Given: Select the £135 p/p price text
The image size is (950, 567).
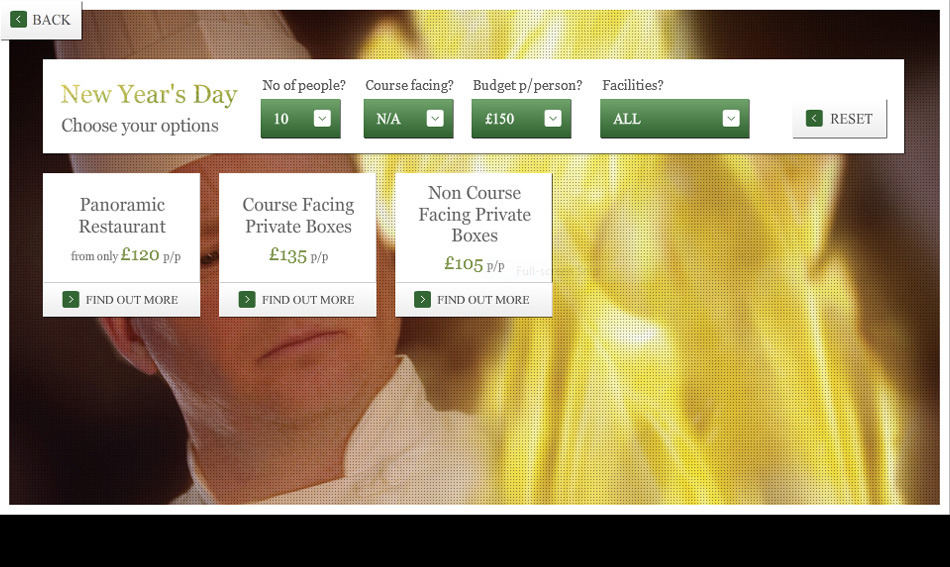Looking at the screenshot, I should pos(298,255).
